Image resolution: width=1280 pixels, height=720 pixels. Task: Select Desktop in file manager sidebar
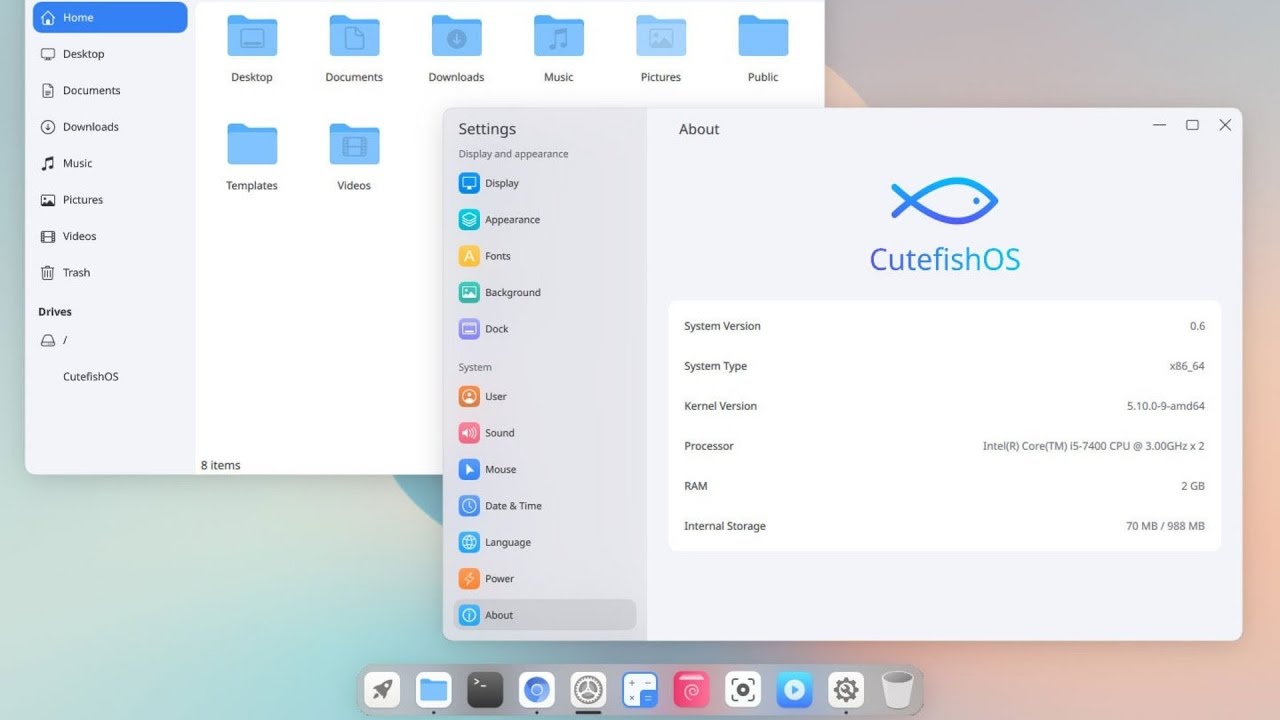[x=110, y=54]
